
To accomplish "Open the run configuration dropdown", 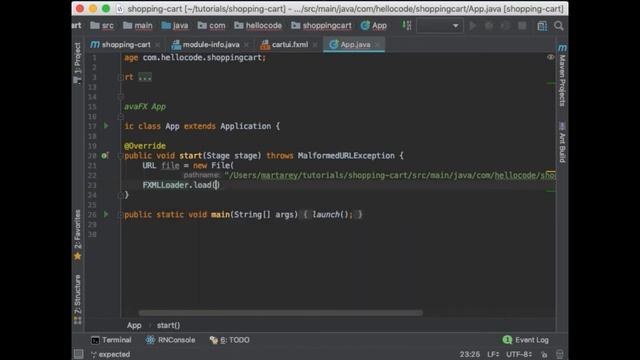I will (440, 26).
